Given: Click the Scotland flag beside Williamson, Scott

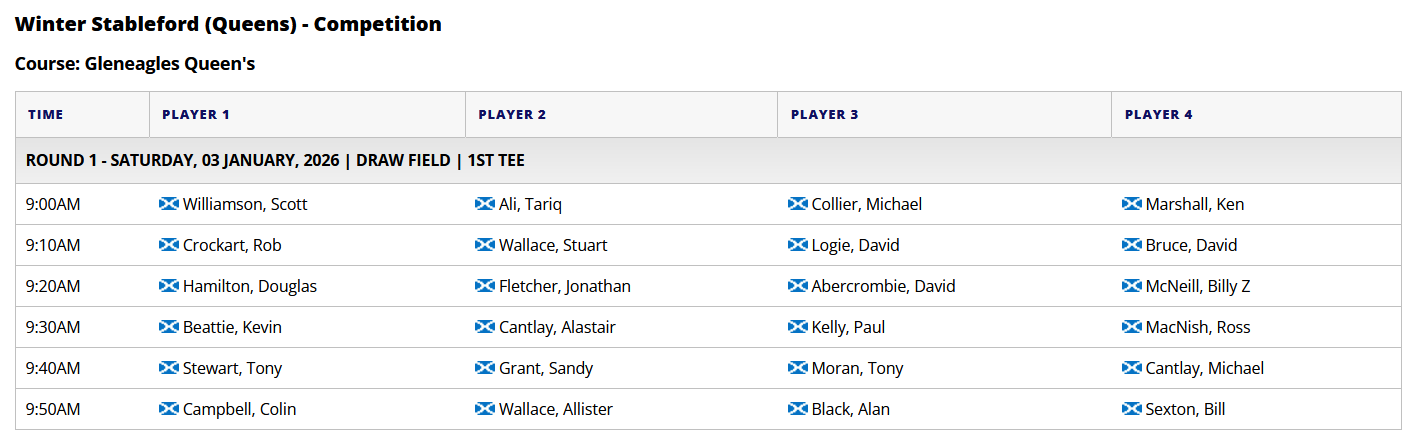Looking at the screenshot, I should coord(169,204).
